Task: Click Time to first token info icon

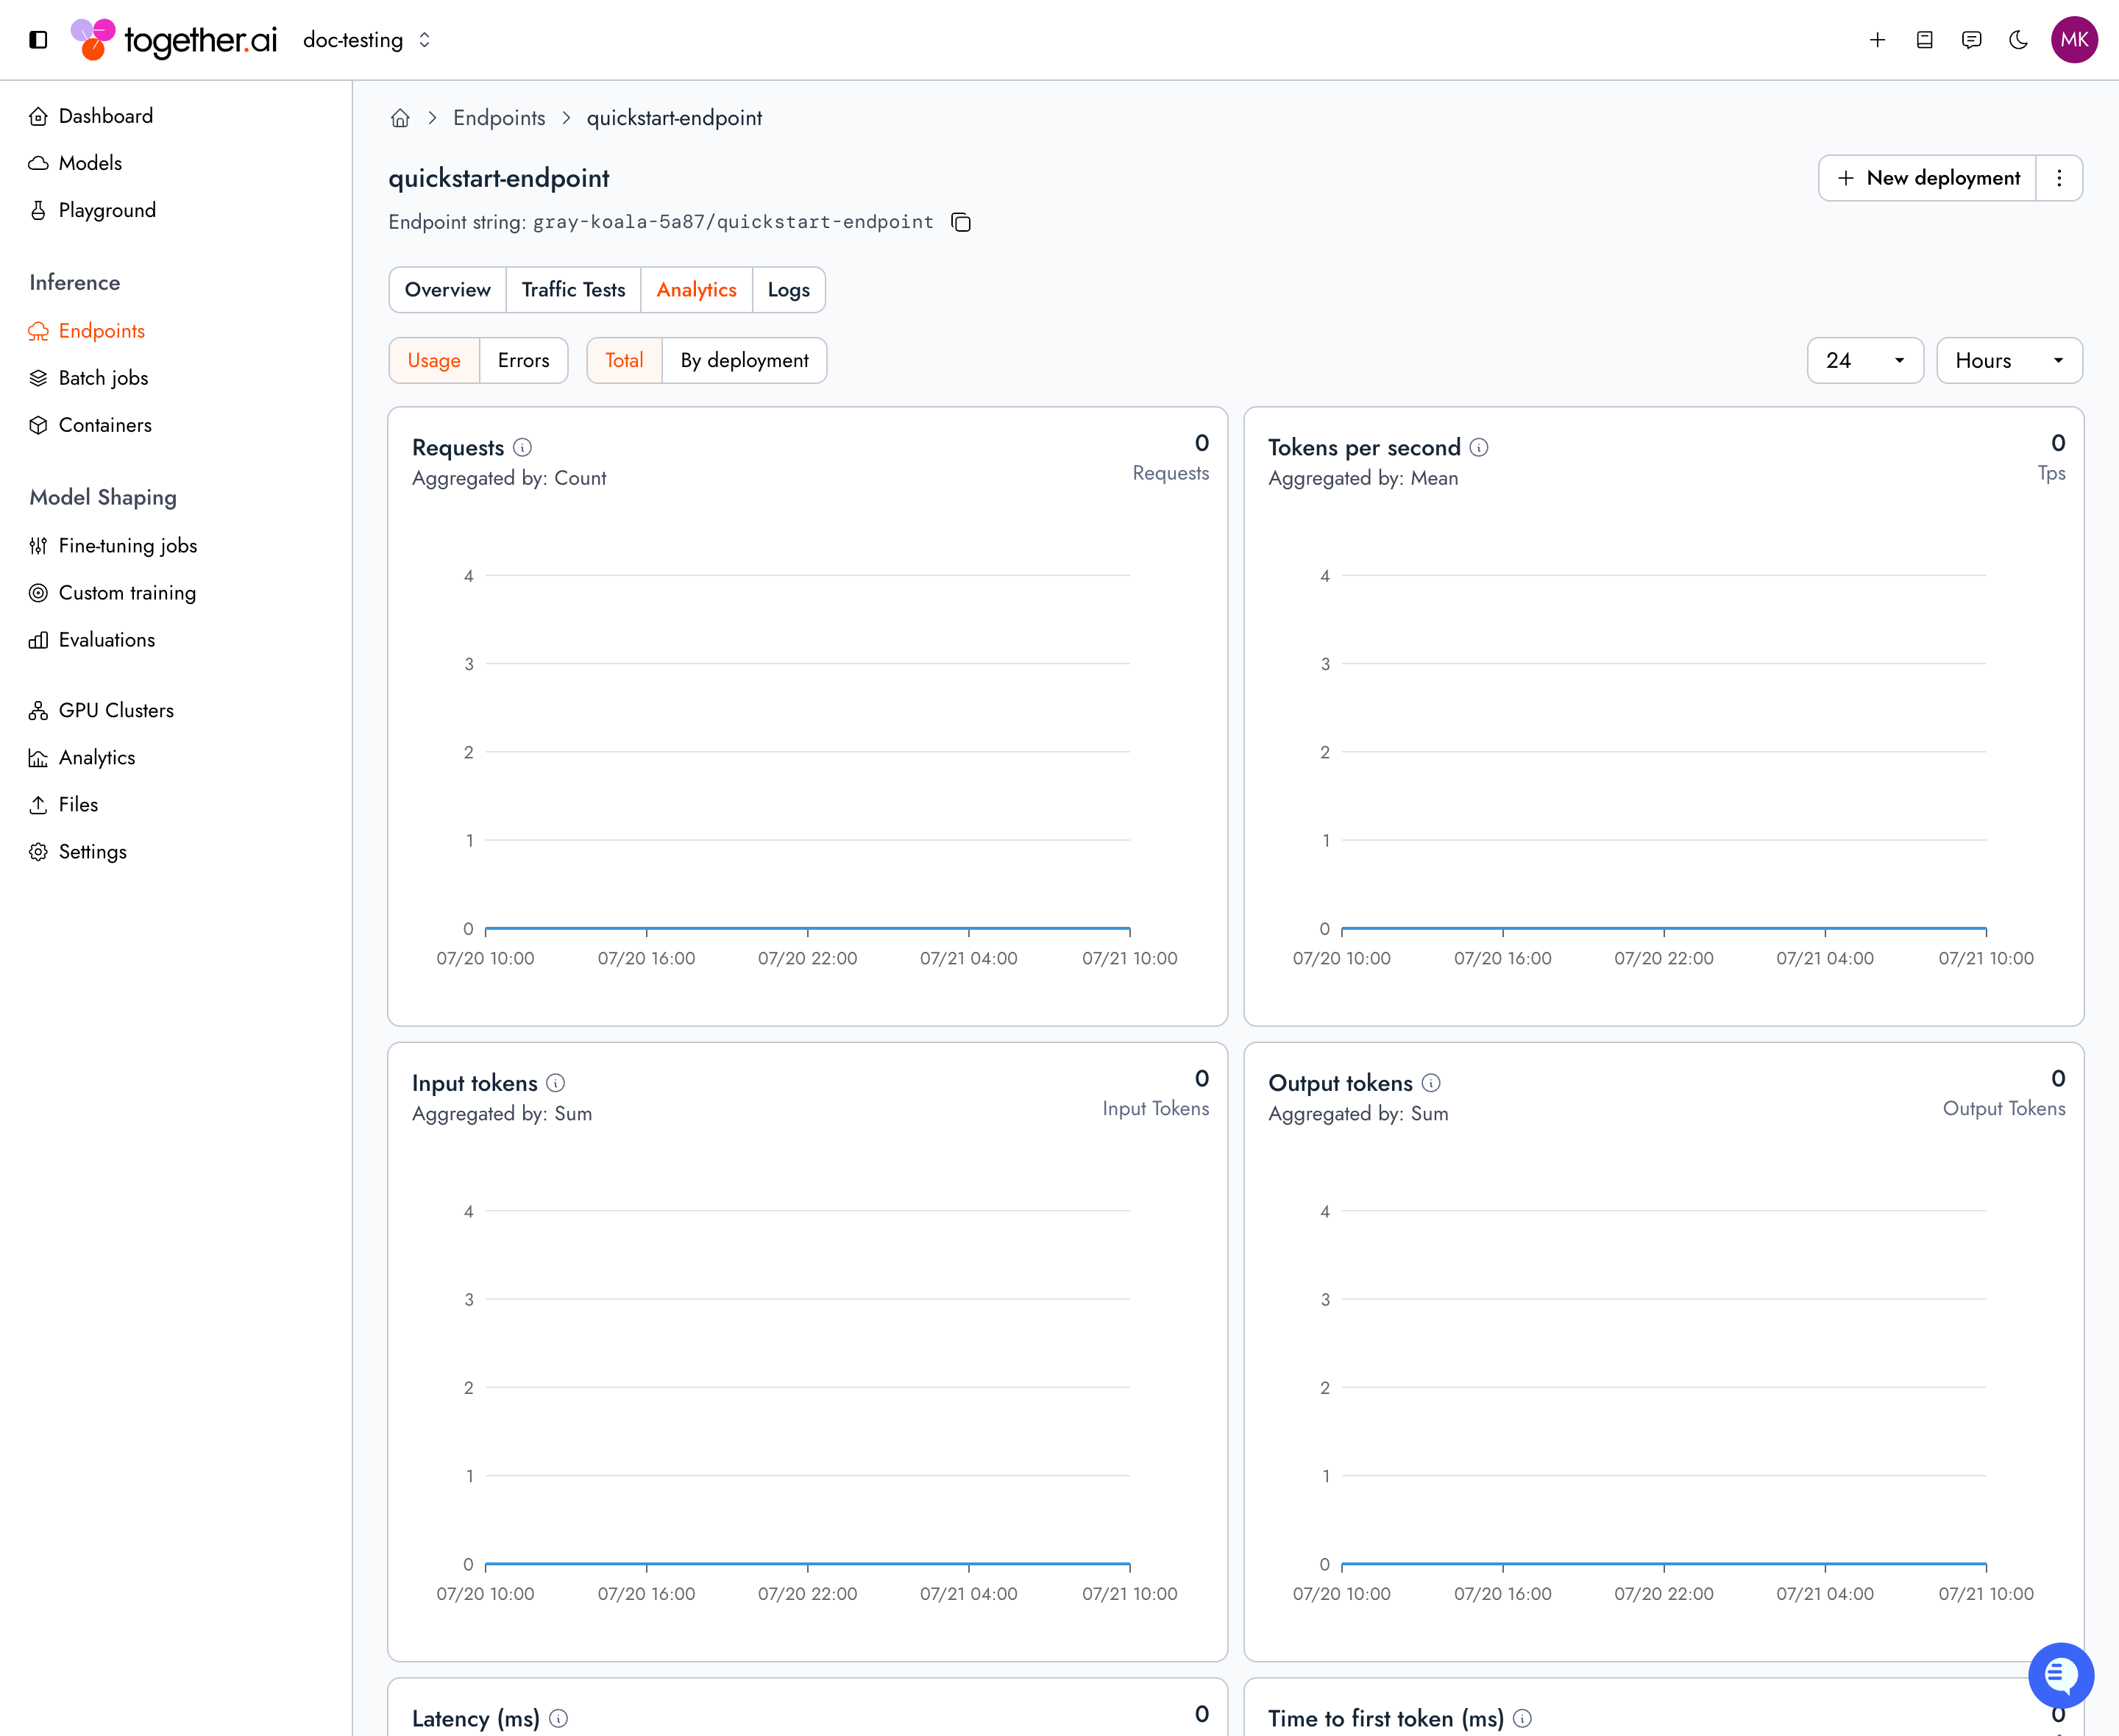Action: pos(1522,1718)
